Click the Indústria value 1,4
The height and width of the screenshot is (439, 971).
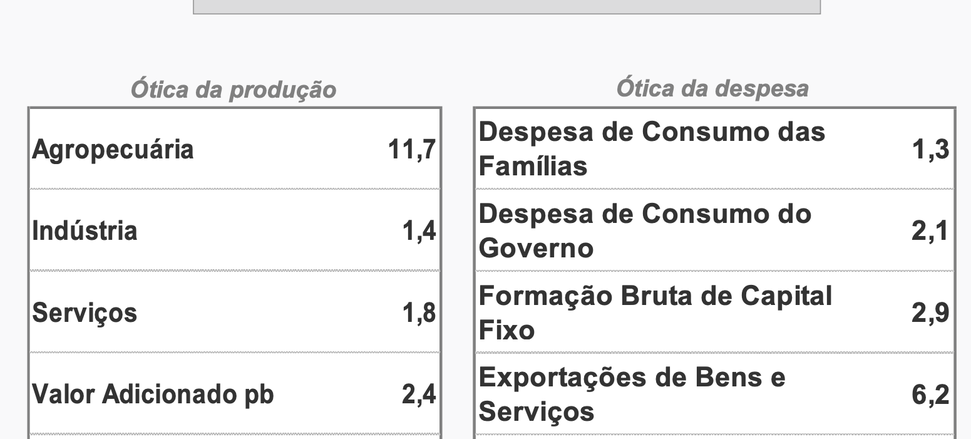419,232
